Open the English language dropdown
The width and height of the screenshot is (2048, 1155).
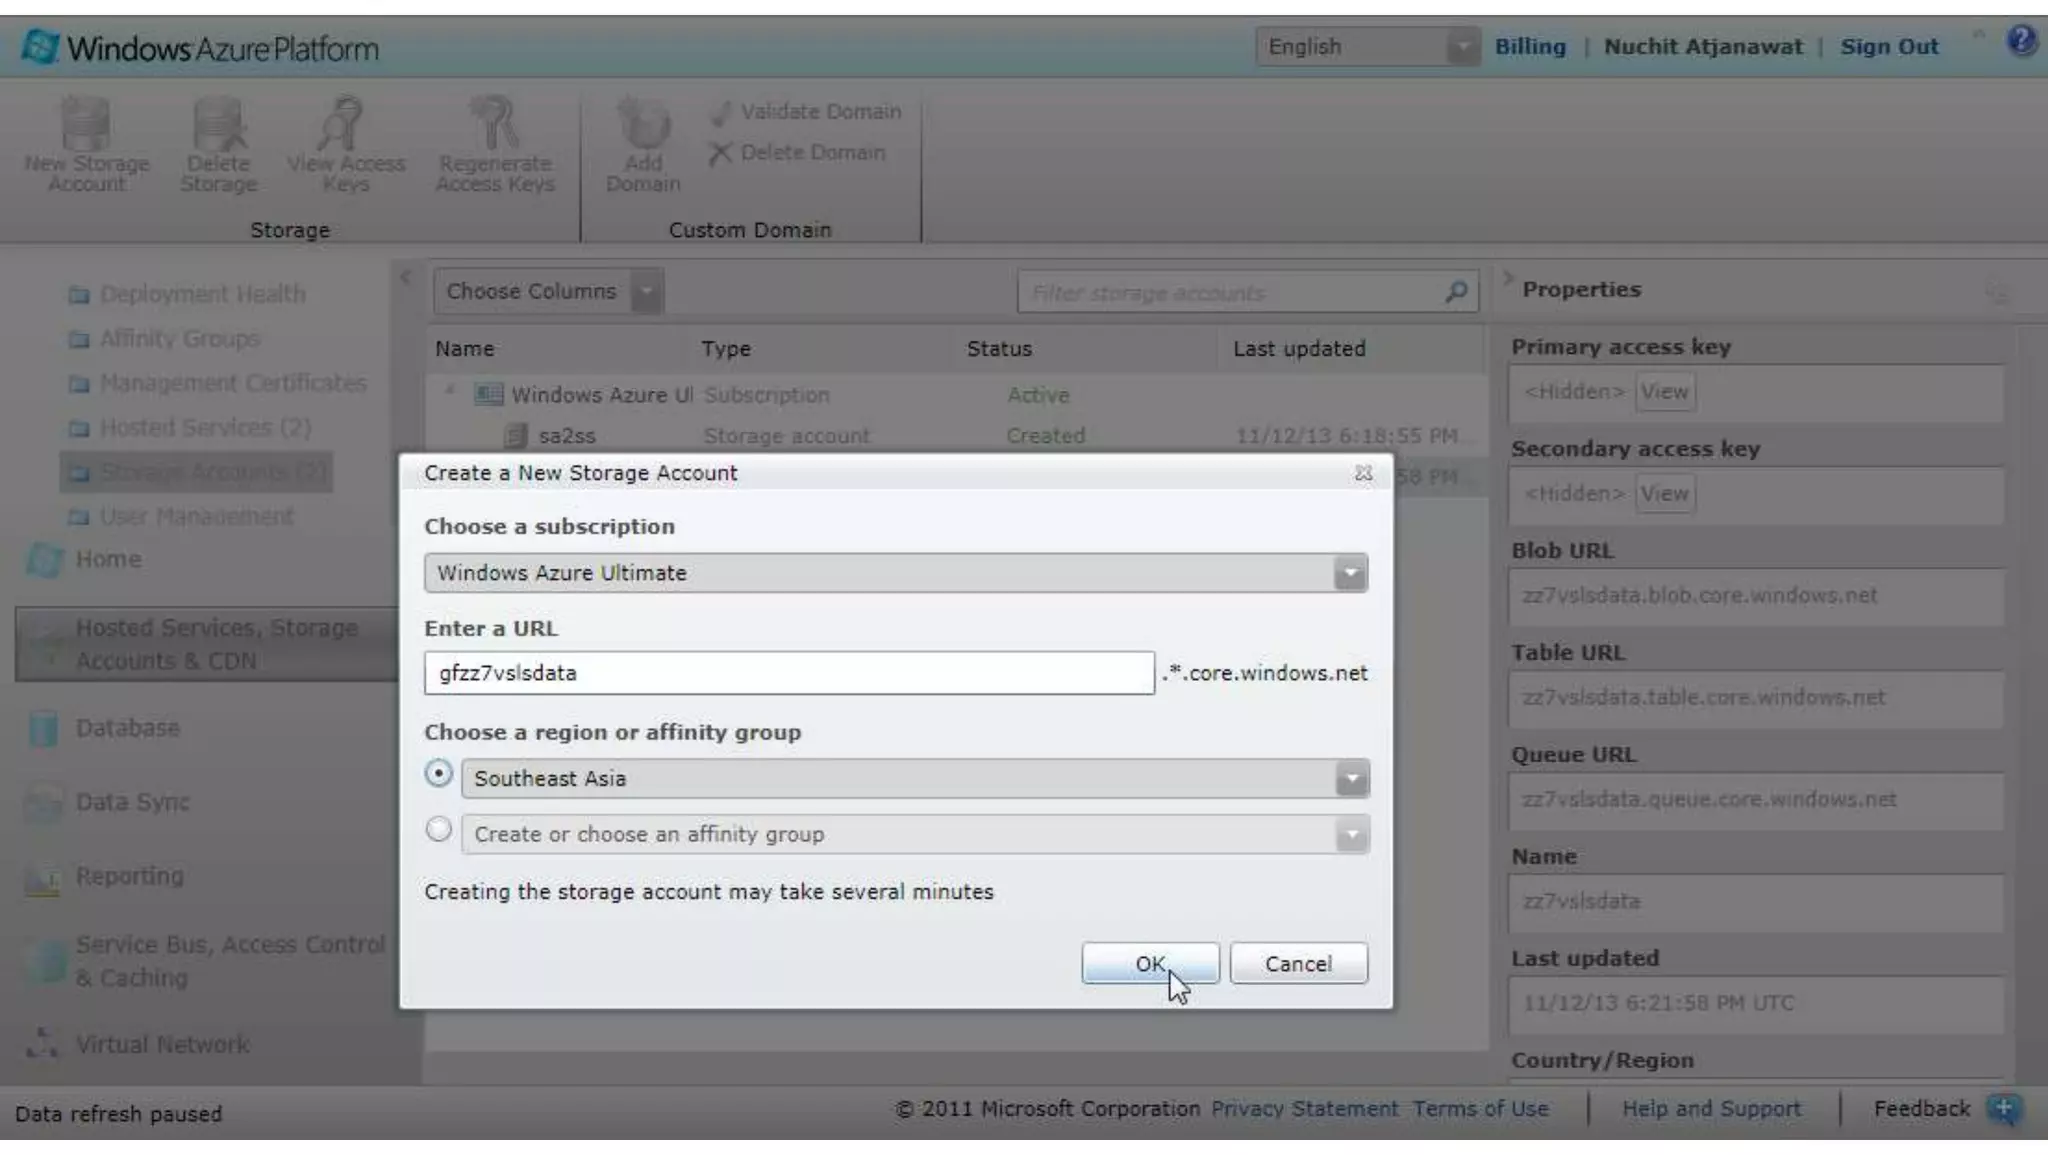[x=1461, y=47]
